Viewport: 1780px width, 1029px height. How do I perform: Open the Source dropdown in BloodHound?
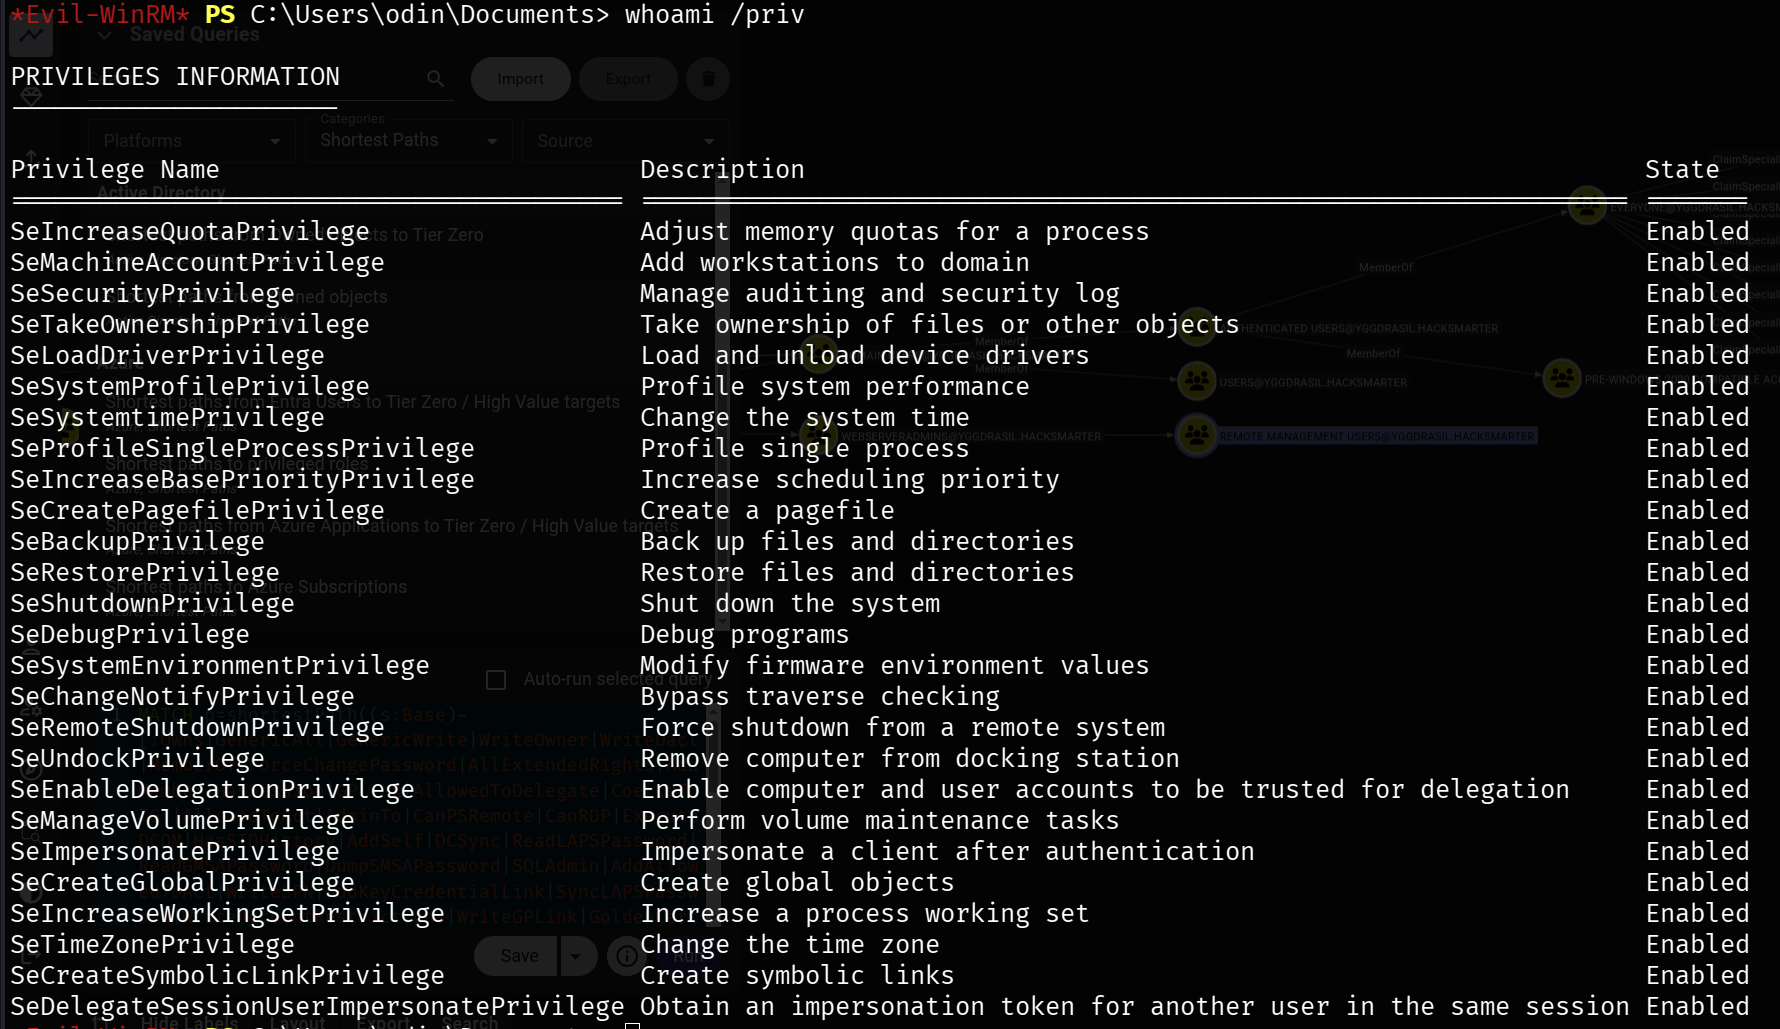[625, 141]
